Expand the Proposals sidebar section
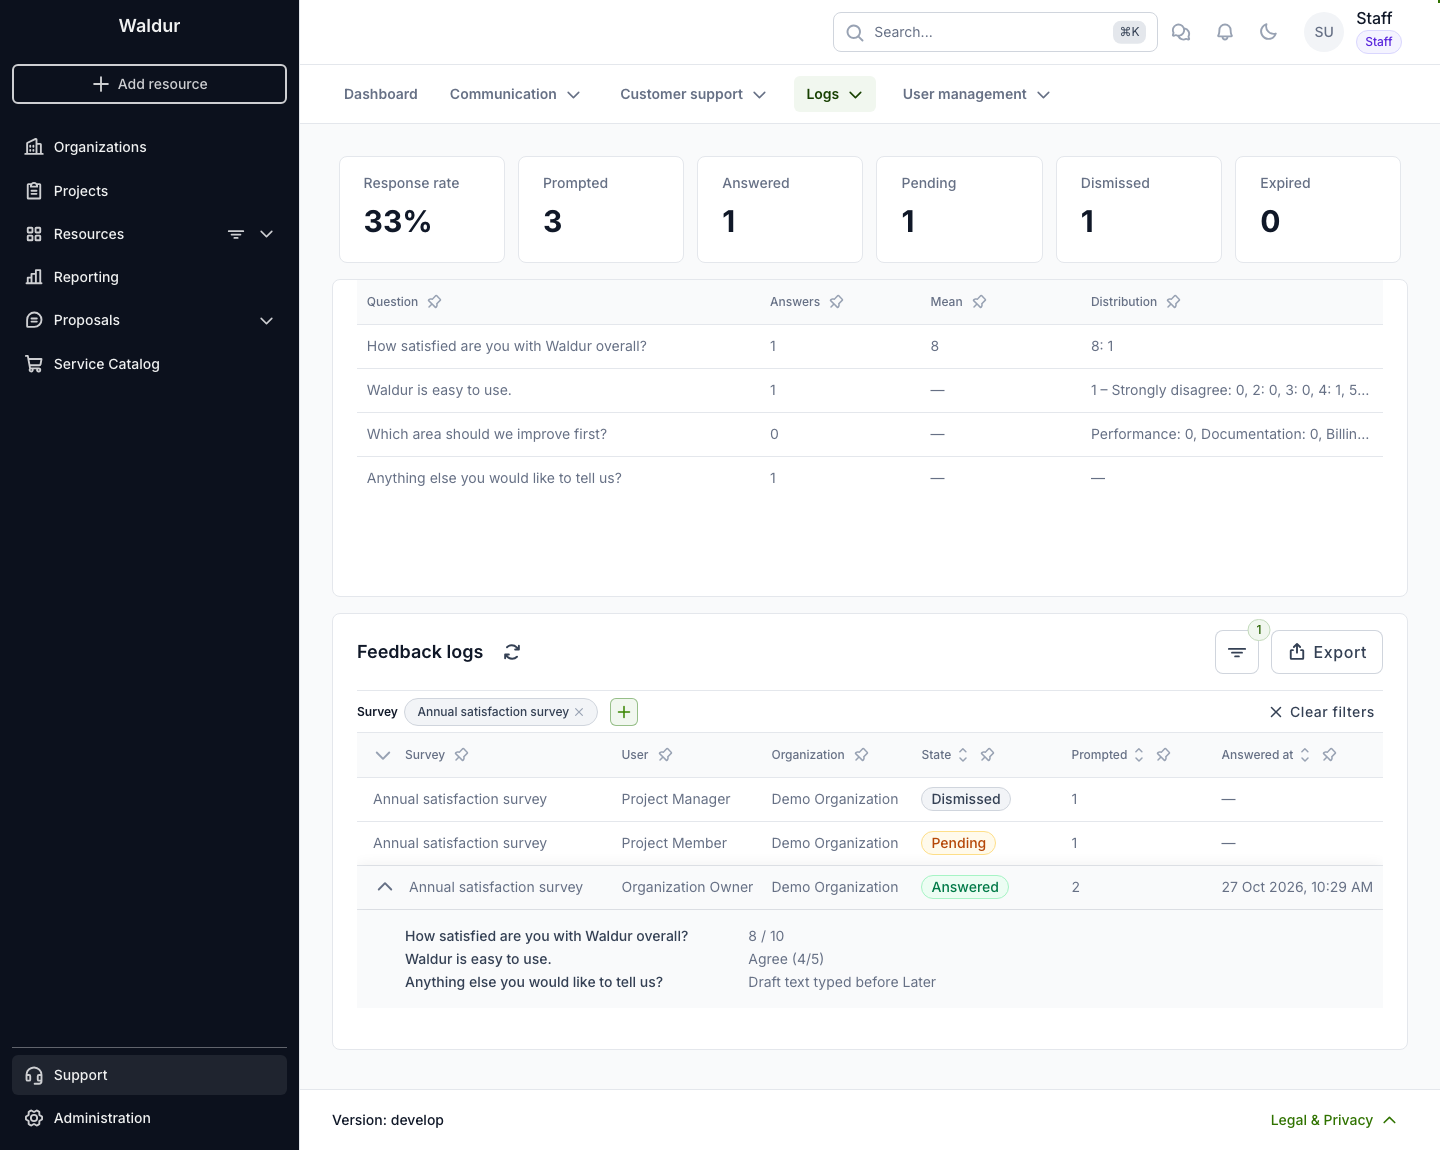 click(x=266, y=321)
